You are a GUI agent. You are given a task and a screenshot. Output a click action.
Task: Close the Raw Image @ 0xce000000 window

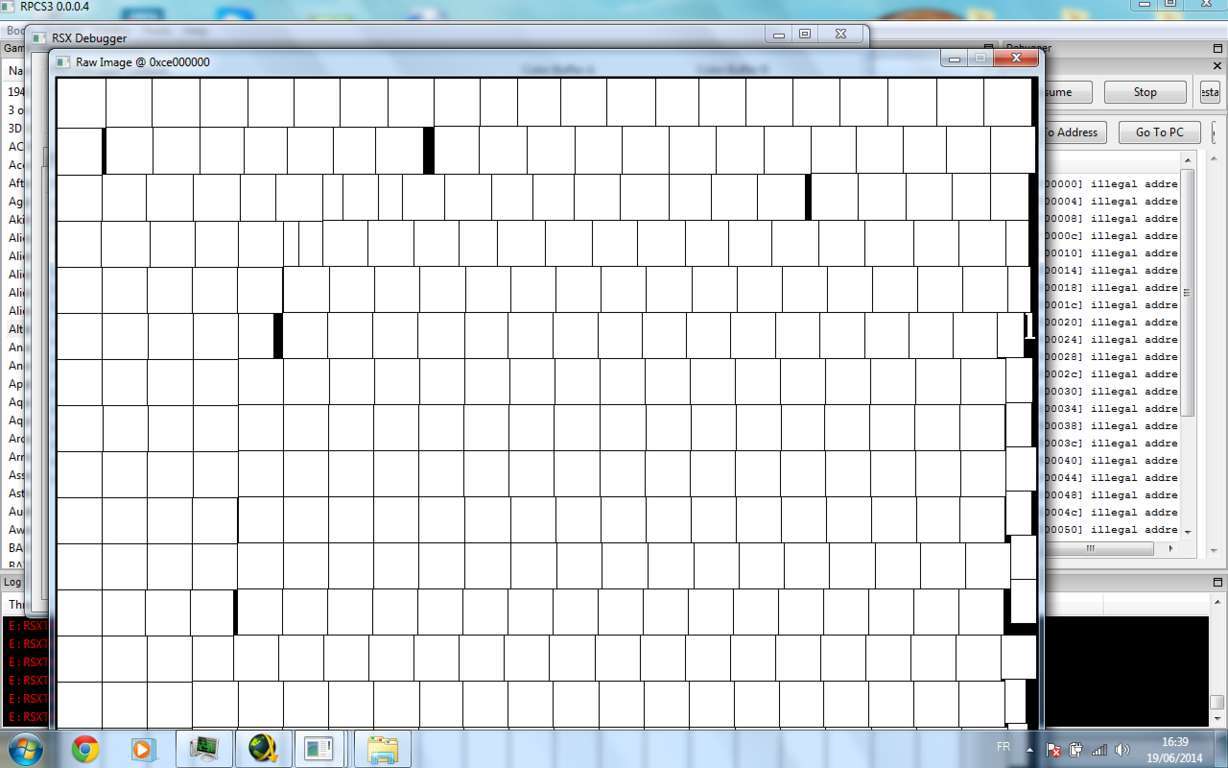(1017, 59)
